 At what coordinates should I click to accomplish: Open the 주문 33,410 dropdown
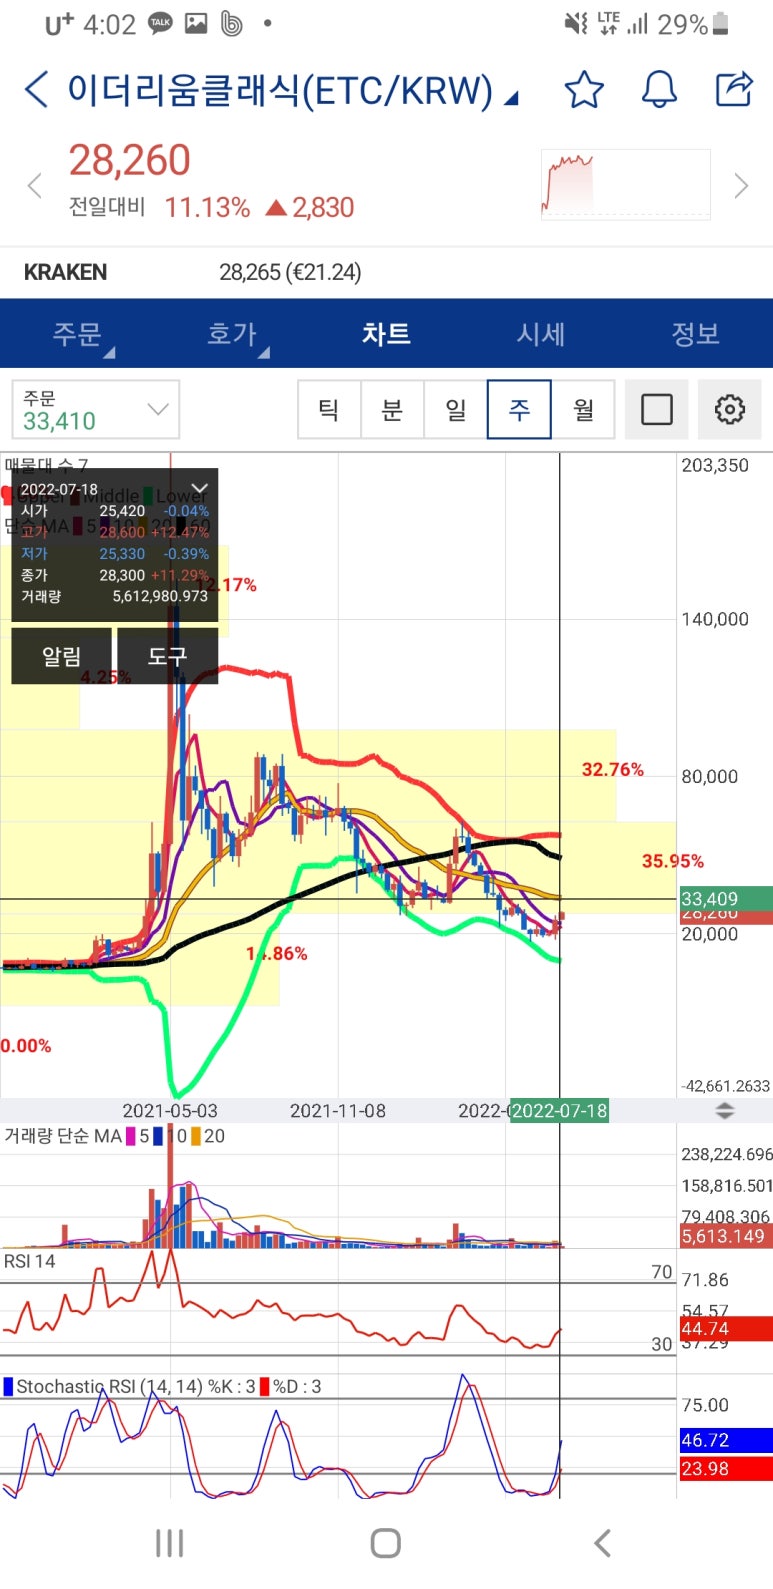(x=96, y=410)
